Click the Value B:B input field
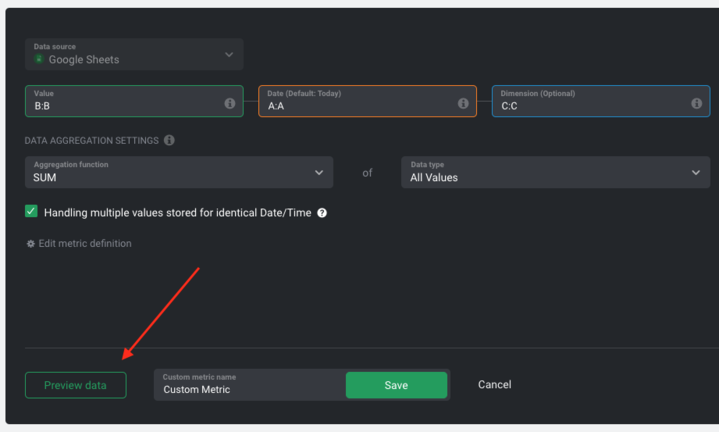The height and width of the screenshot is (432, 719). (x=134, y=101)
